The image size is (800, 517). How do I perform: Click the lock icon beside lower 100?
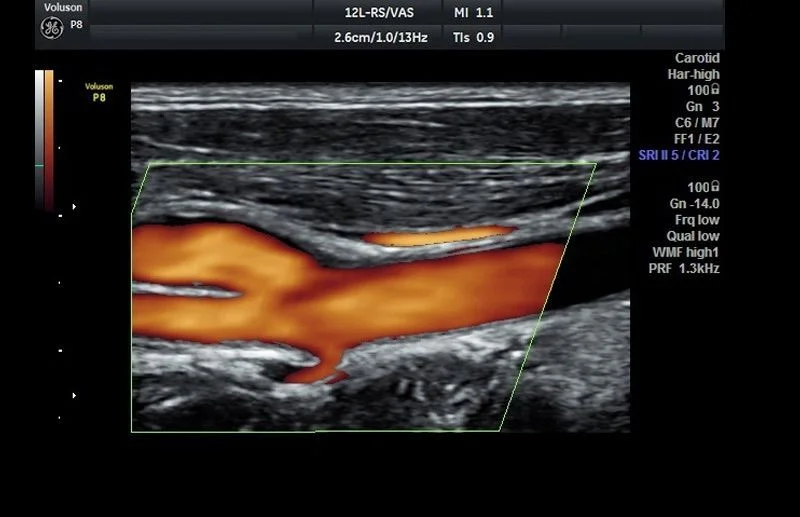715,186
